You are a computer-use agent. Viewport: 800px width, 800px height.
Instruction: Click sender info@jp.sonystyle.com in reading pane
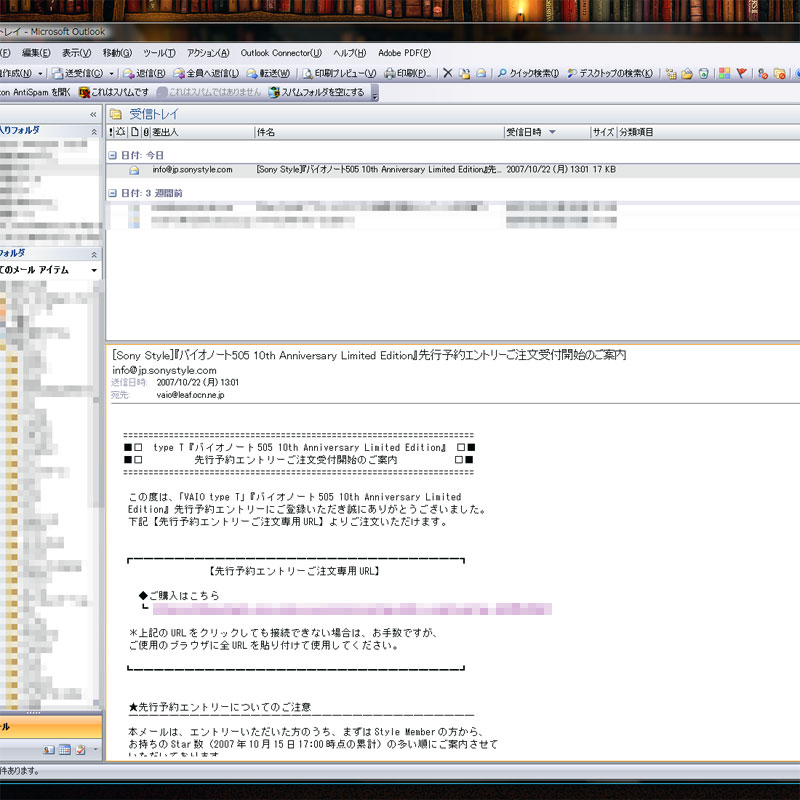click(x=164, y=370)
